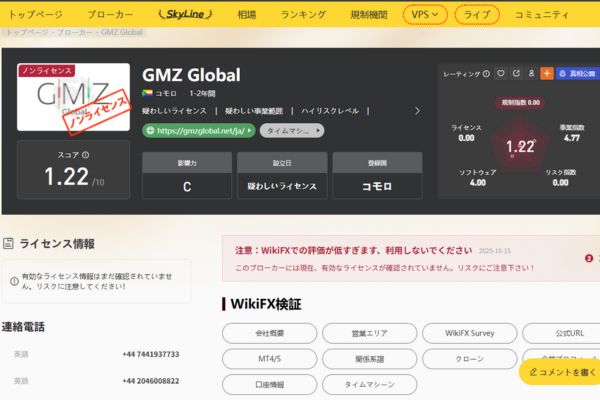600x400 pixels.
Task: Open the コメントを書く comment button
Action: [560, 372]
